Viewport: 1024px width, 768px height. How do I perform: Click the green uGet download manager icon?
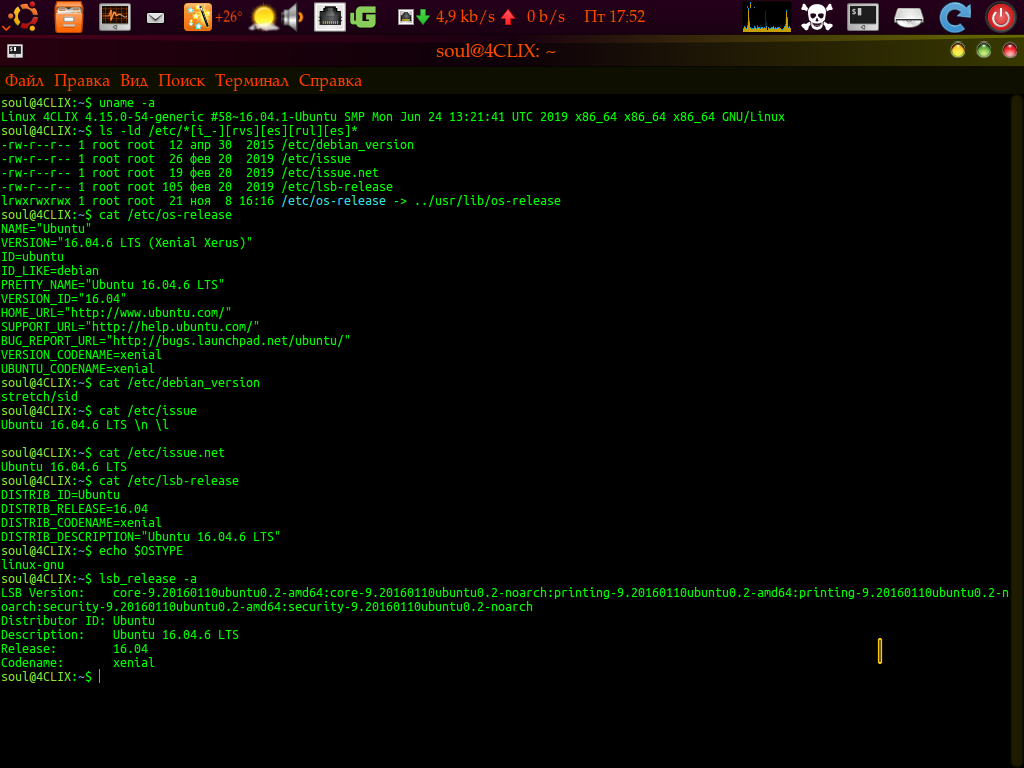tap(363, 17)
